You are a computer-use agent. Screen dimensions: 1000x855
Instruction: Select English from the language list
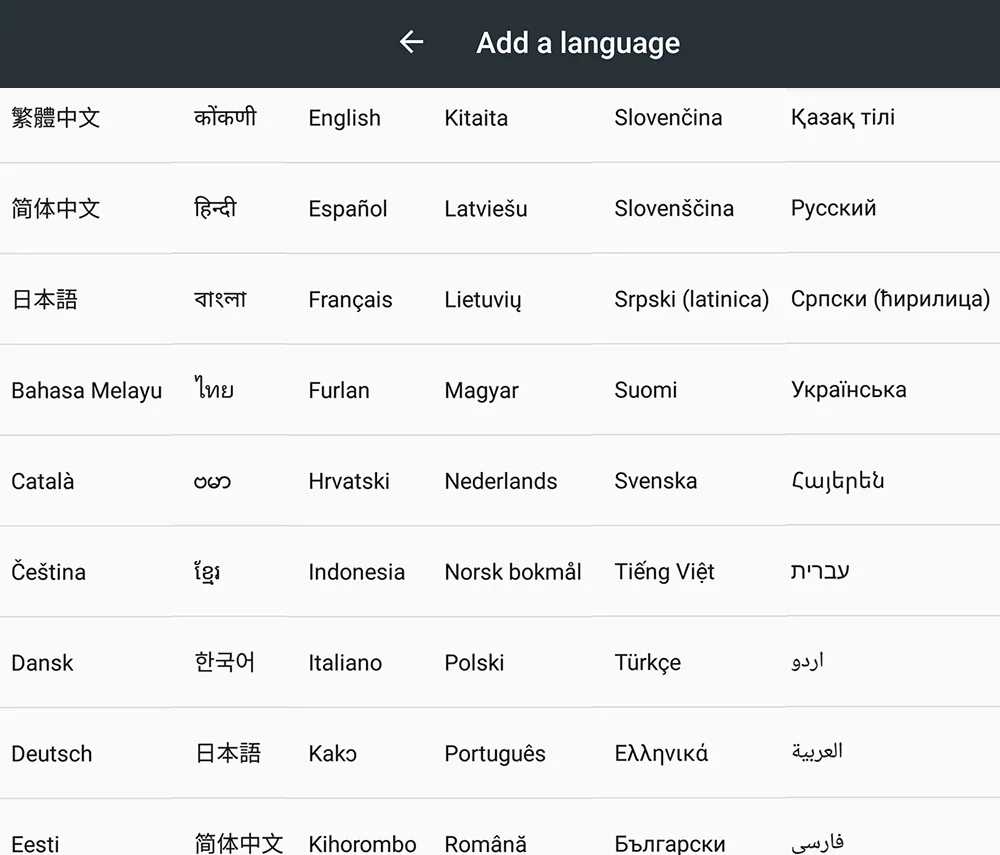344,118
